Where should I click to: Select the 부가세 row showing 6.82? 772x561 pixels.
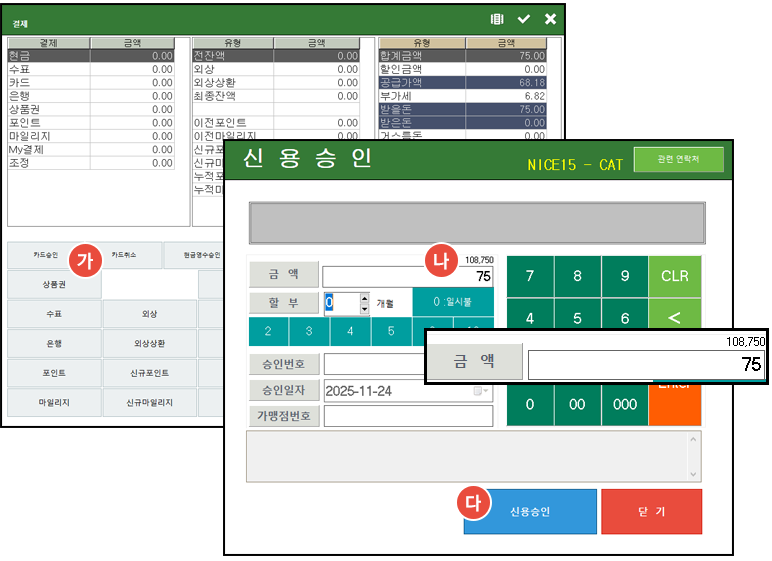click(462, 96)
